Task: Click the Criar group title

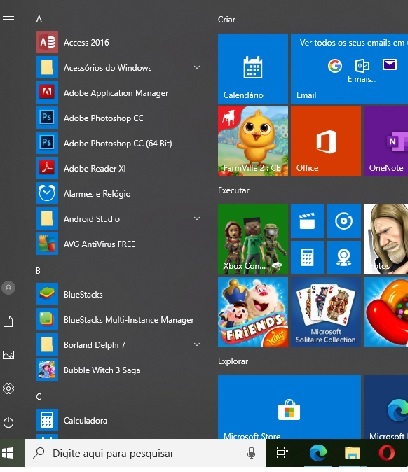Action: (x=227, y=19)
